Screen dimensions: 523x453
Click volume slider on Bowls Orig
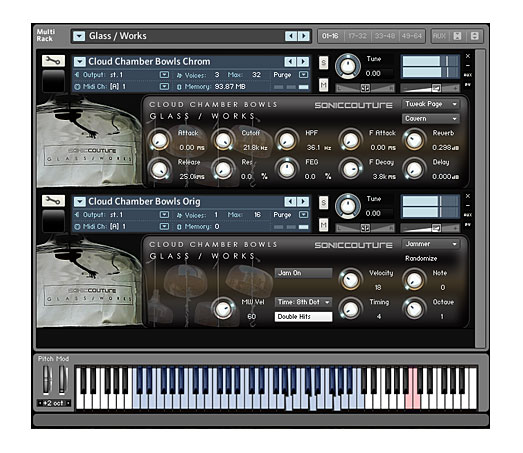430,228
